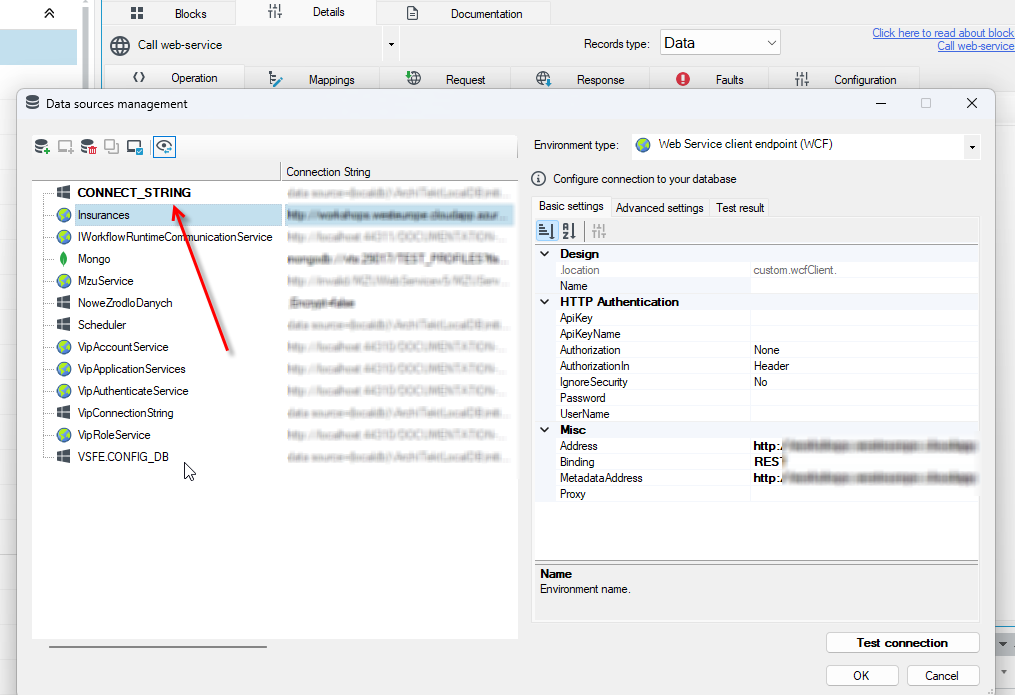Toggle the eye visibility button for connection strings
The image size is (1015, 695).
tap(164, 147)
